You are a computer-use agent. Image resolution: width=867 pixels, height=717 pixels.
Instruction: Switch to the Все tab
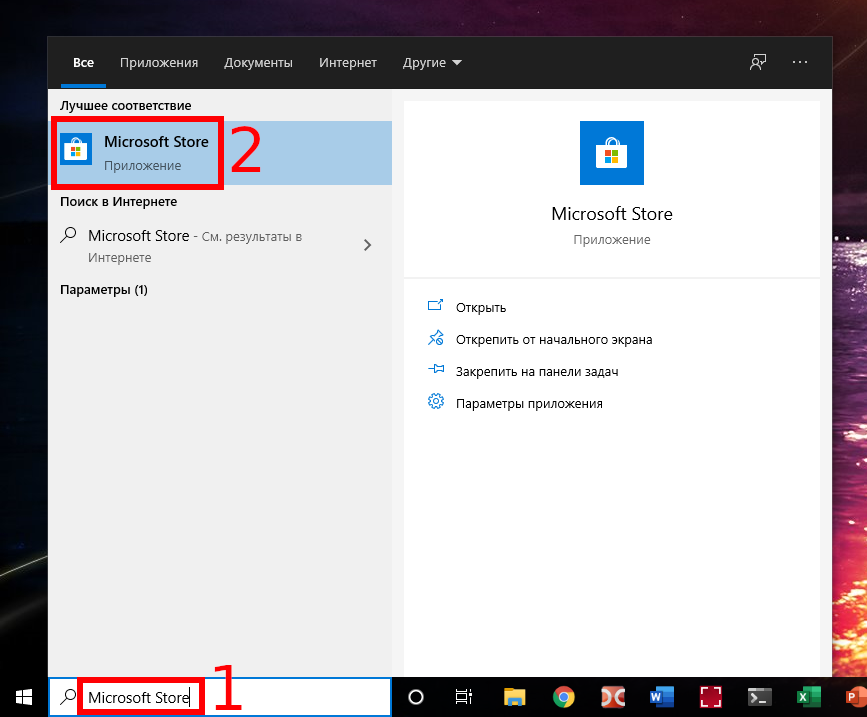tap(83, 62)
